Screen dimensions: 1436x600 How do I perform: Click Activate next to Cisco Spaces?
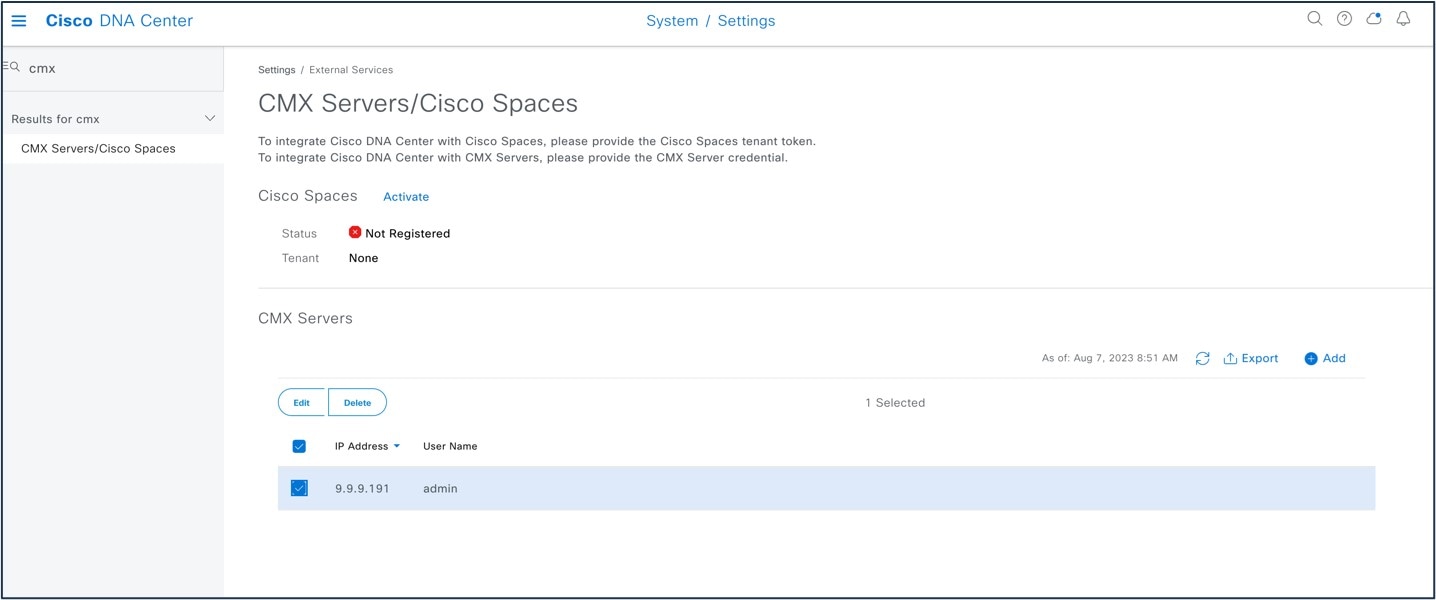406,197
